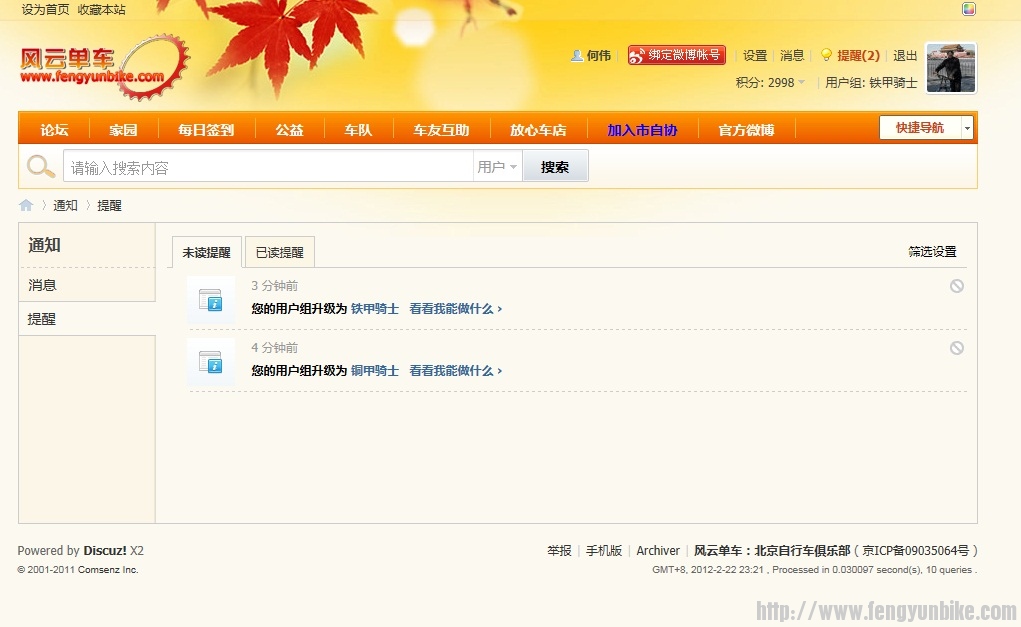The width and height of the screenshot is (1021, 627).
Task: Click the magnifier search icon
Action: click(40, 167)
